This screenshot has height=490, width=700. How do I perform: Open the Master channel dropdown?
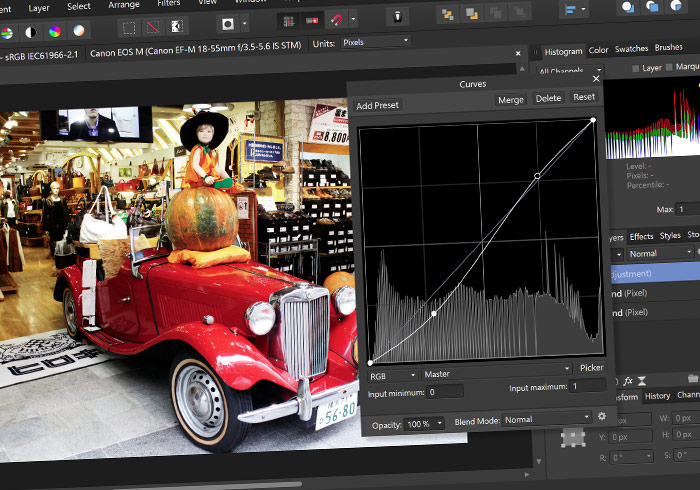[x=496, y=371]
